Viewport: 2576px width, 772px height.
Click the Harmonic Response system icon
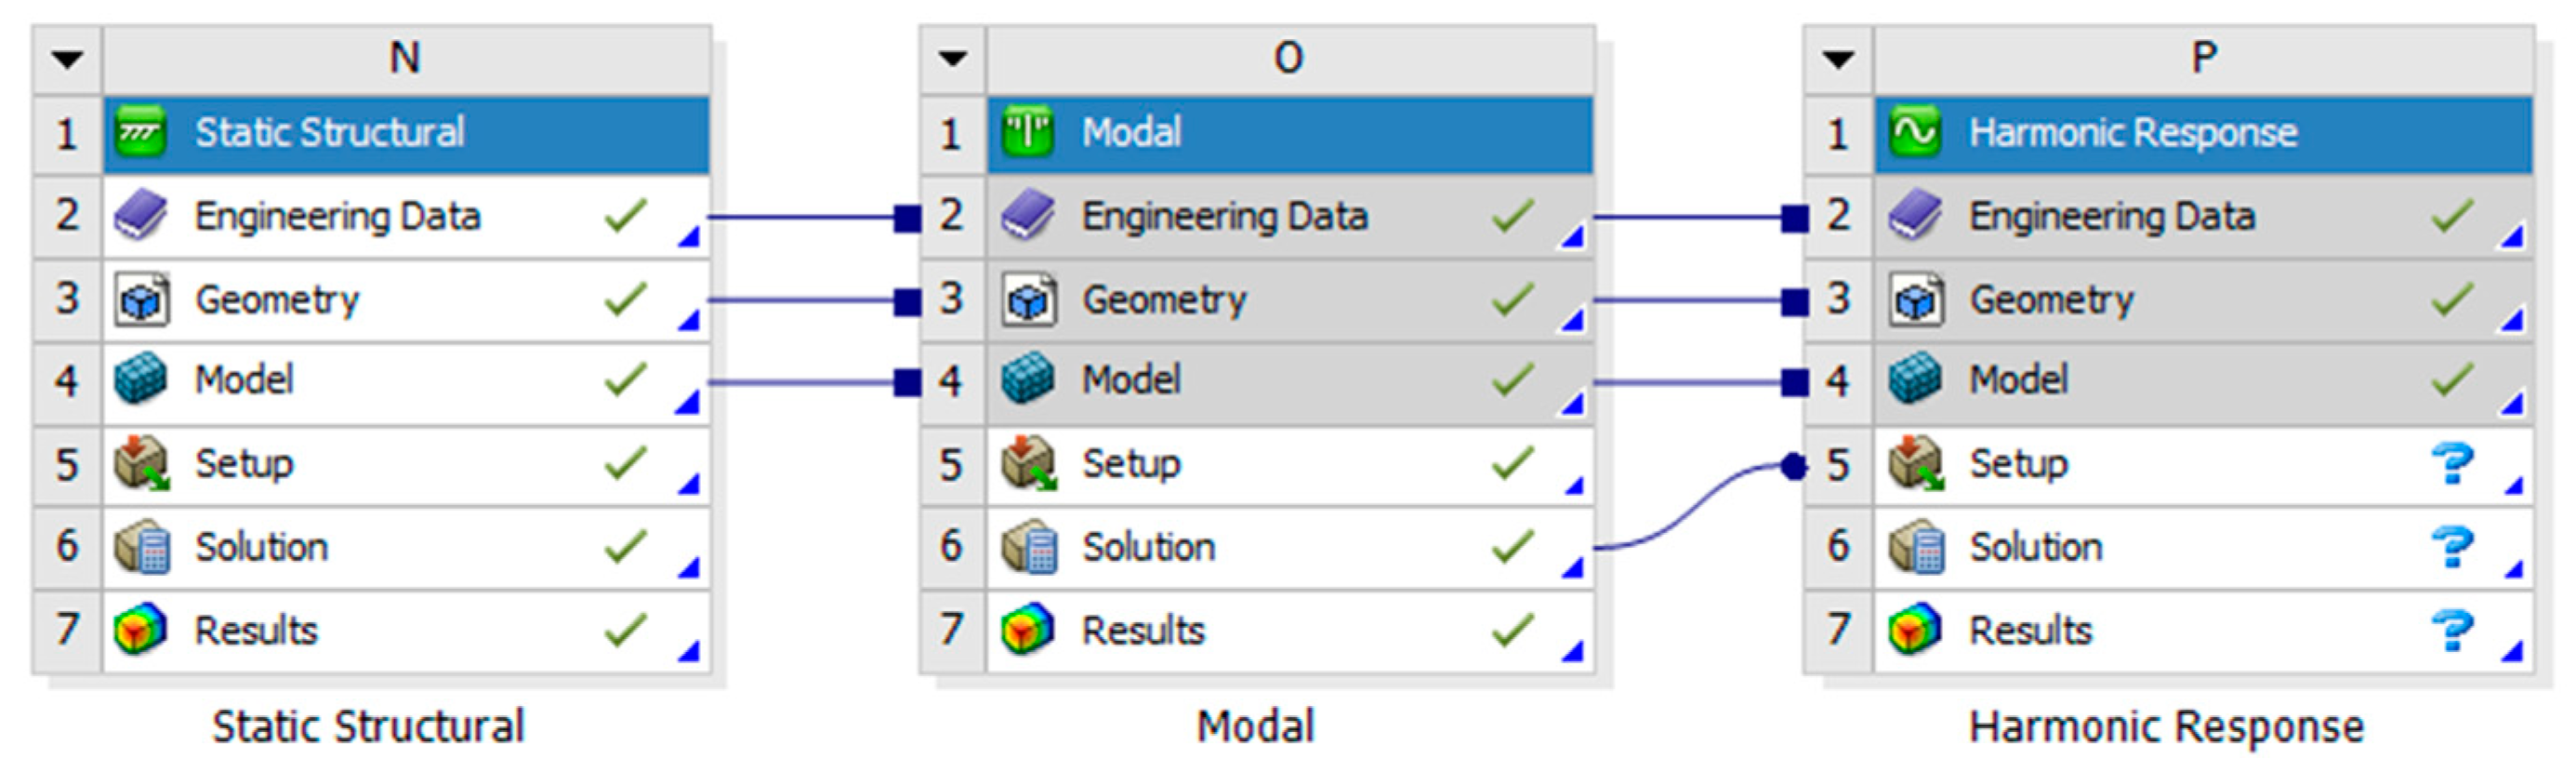pyautogui.click(x=1914, y=133)
